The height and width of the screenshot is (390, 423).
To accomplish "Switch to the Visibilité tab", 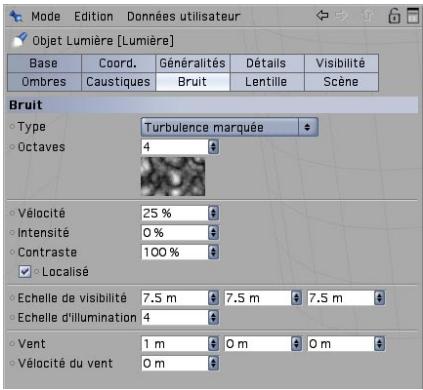I will point(341,63).
